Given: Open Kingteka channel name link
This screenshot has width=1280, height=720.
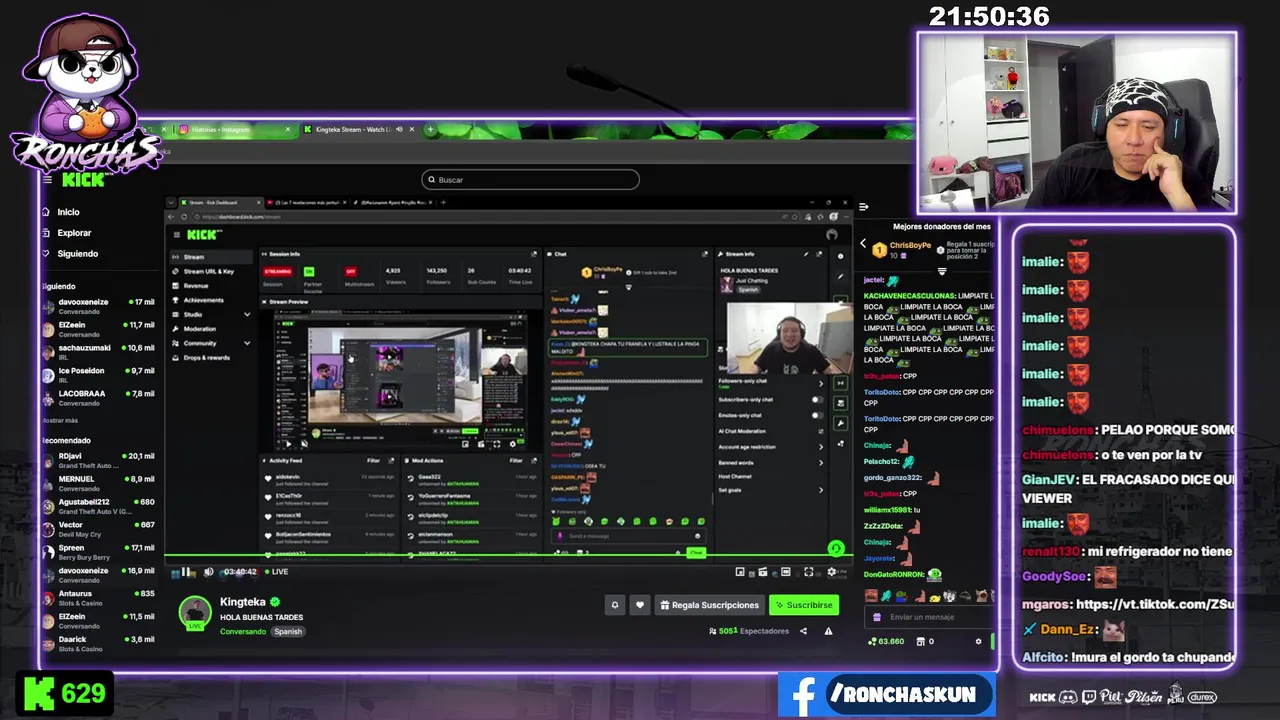Looking at the screenshot, I should point(243,602).
